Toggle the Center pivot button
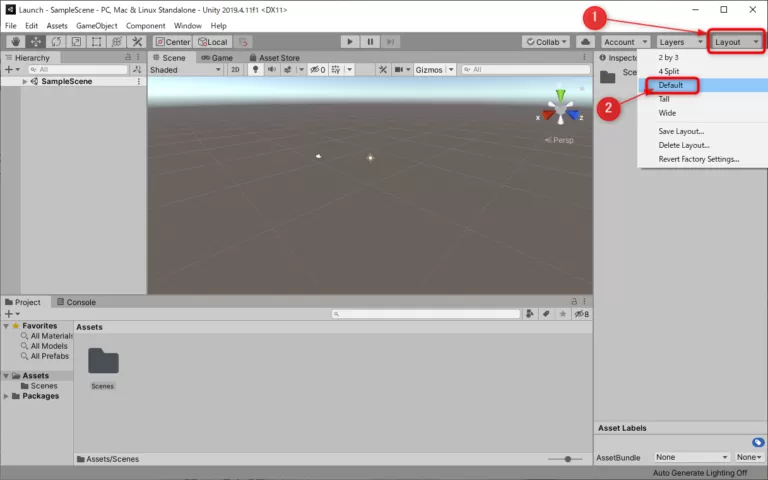 [172, 42]
